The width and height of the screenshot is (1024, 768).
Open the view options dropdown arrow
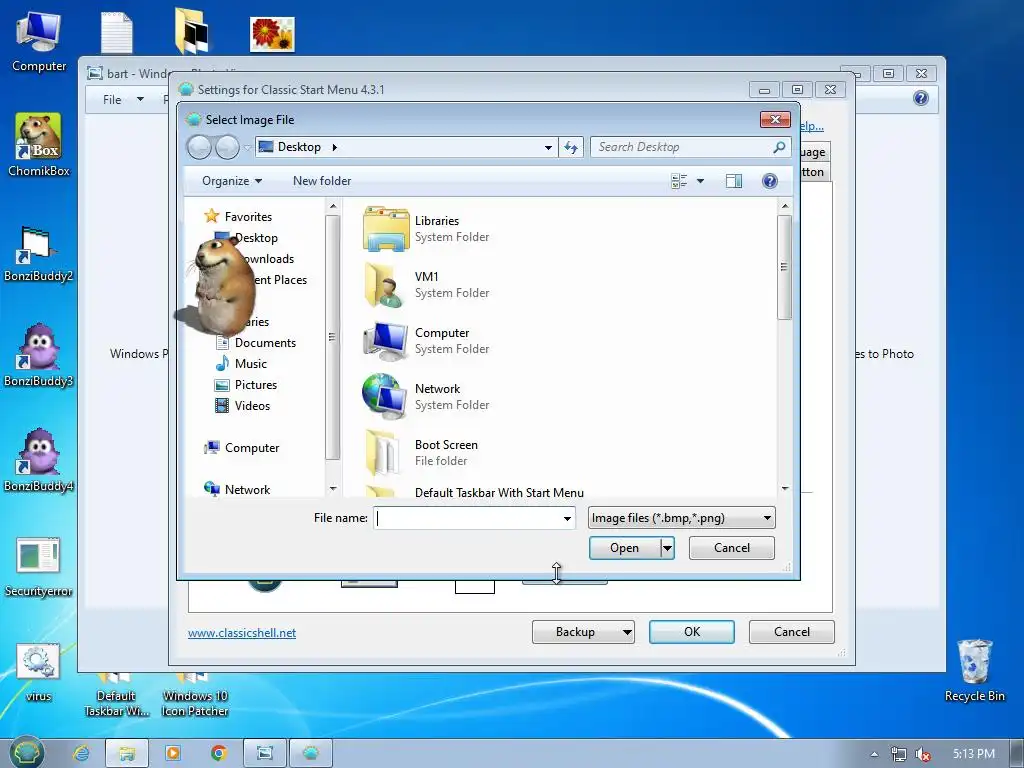click(x=700, y=181)
